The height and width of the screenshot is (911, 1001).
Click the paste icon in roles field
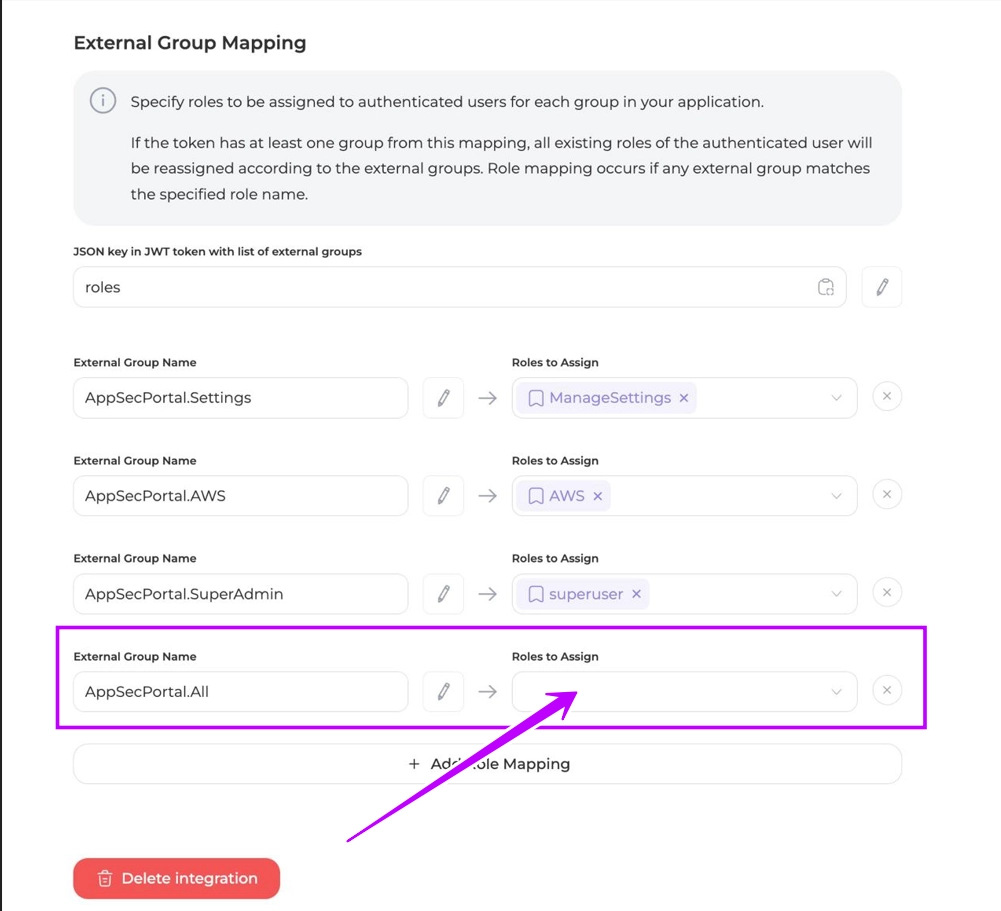point(826,287)
